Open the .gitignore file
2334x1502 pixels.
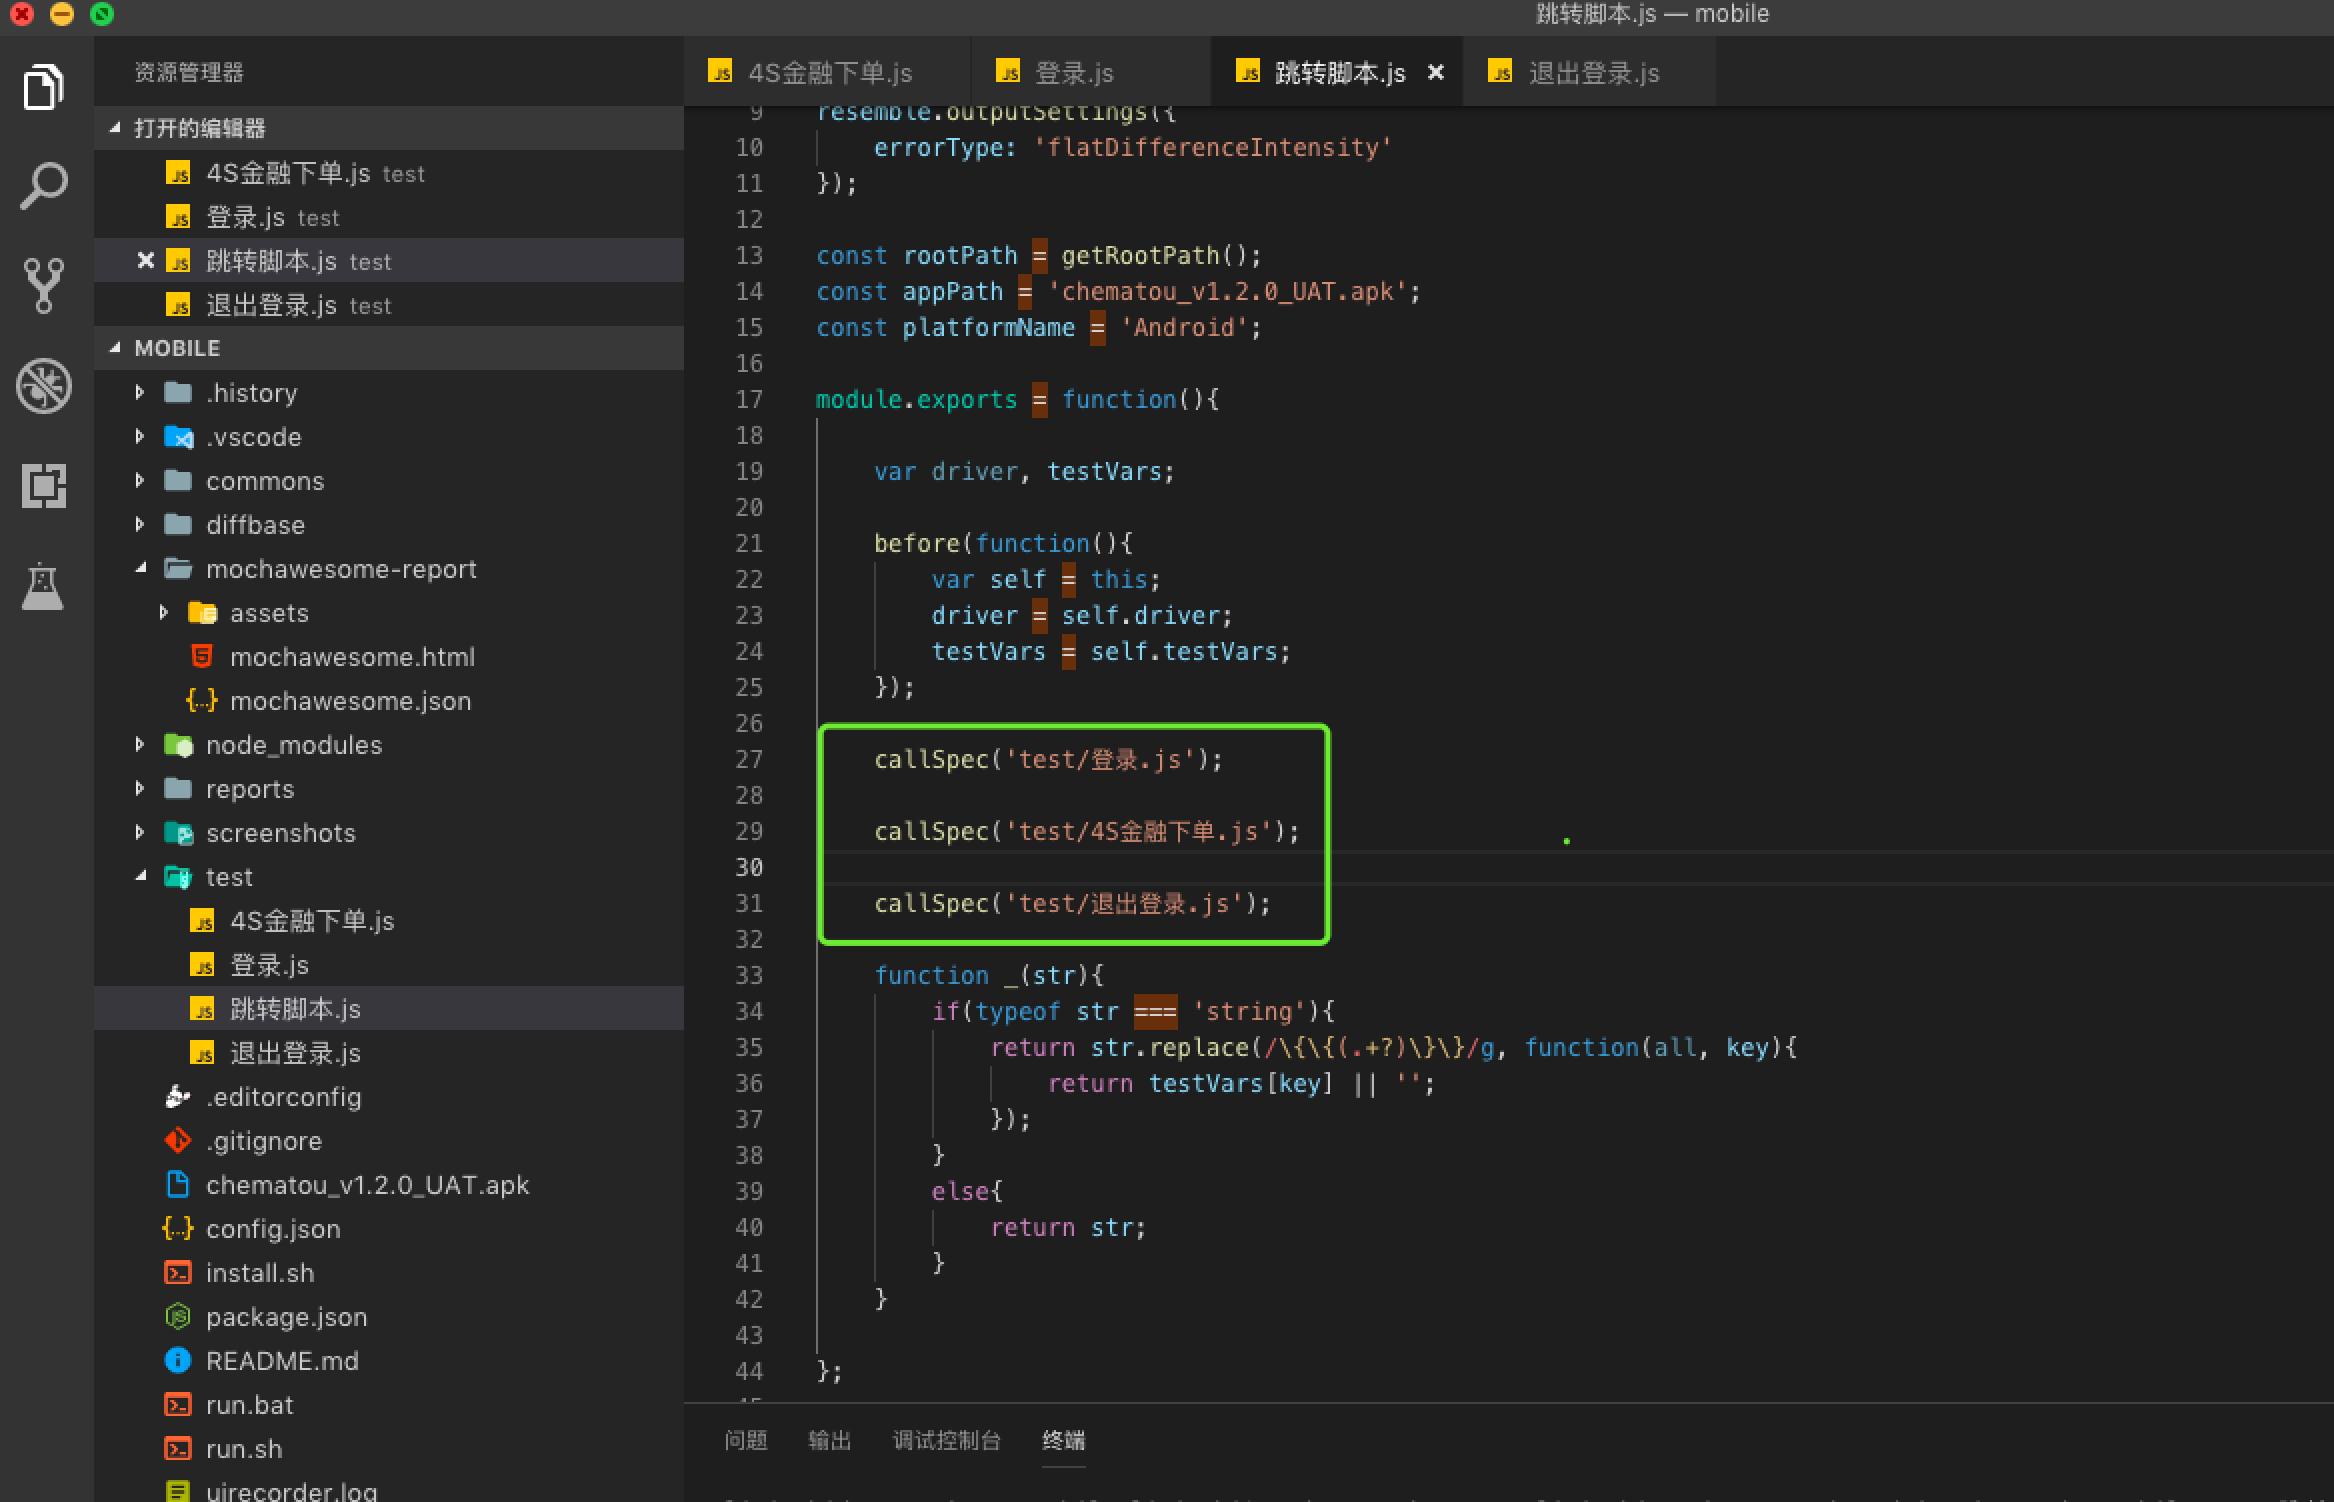(389, 1141)
